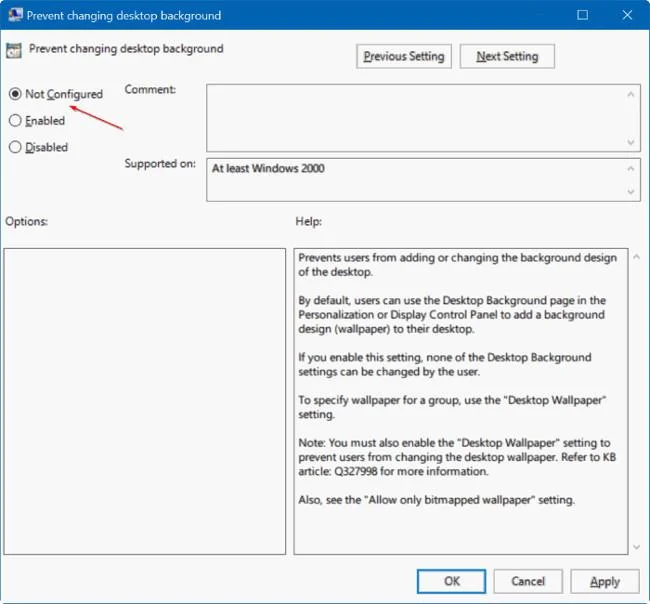Click Help pane scroll down arrow
Image resolution: width=650 pixels, height=604 pixels.
click(636, 548)
